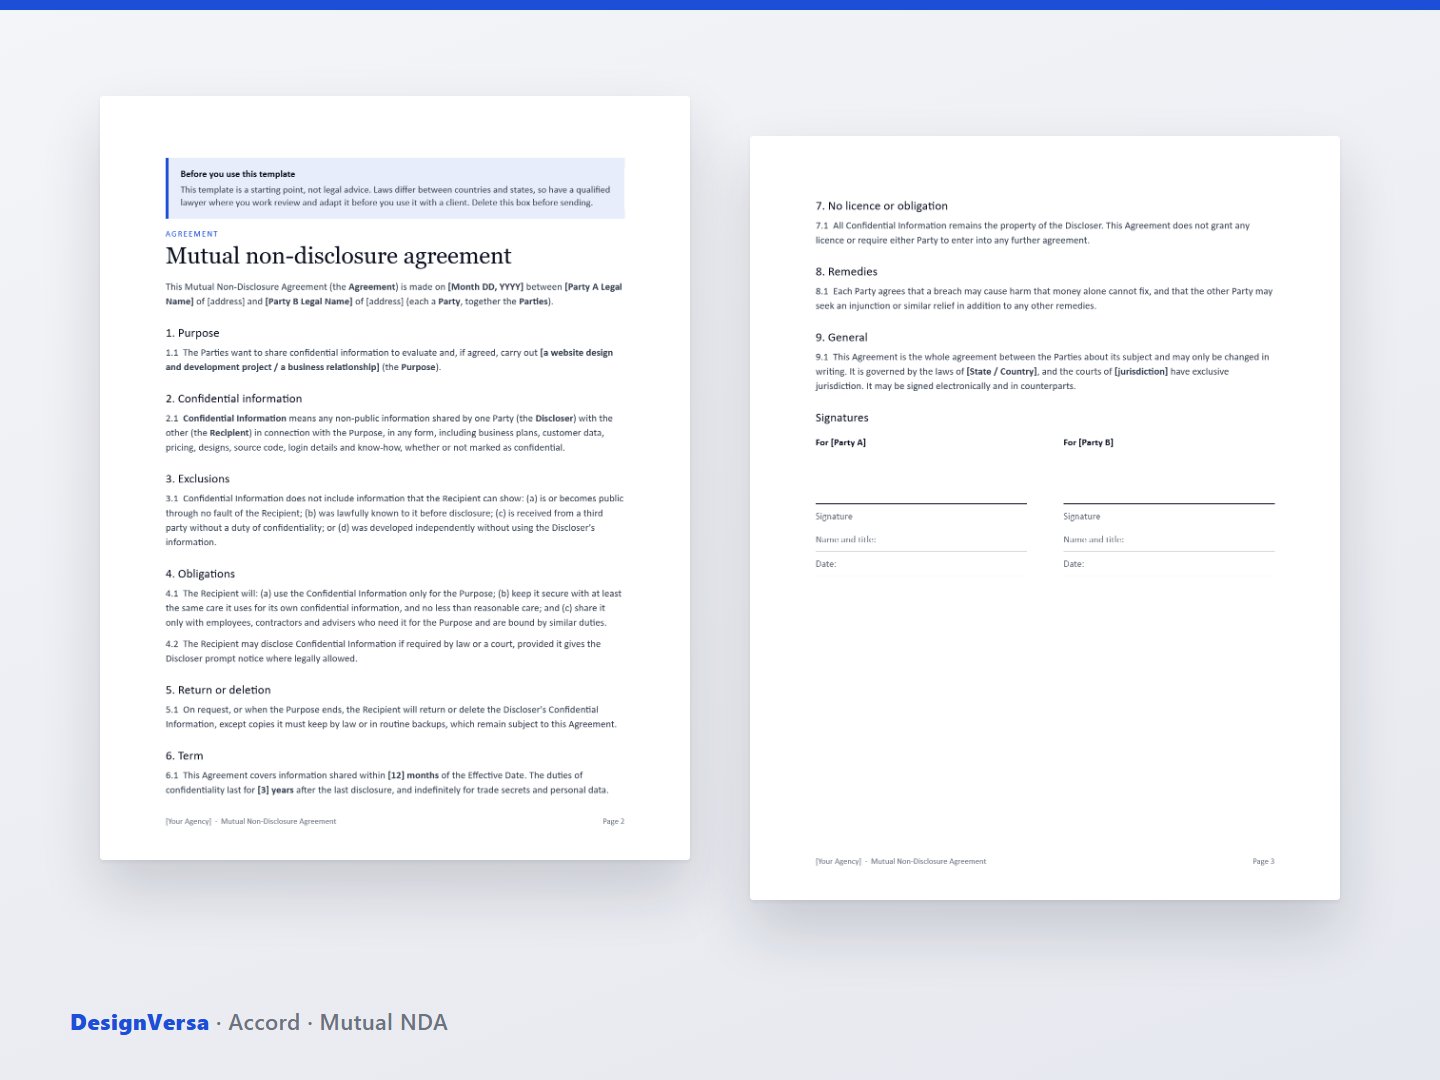Click the "4. Obligations" section heading
The image size is (1440, 1080).
point(200,574)
